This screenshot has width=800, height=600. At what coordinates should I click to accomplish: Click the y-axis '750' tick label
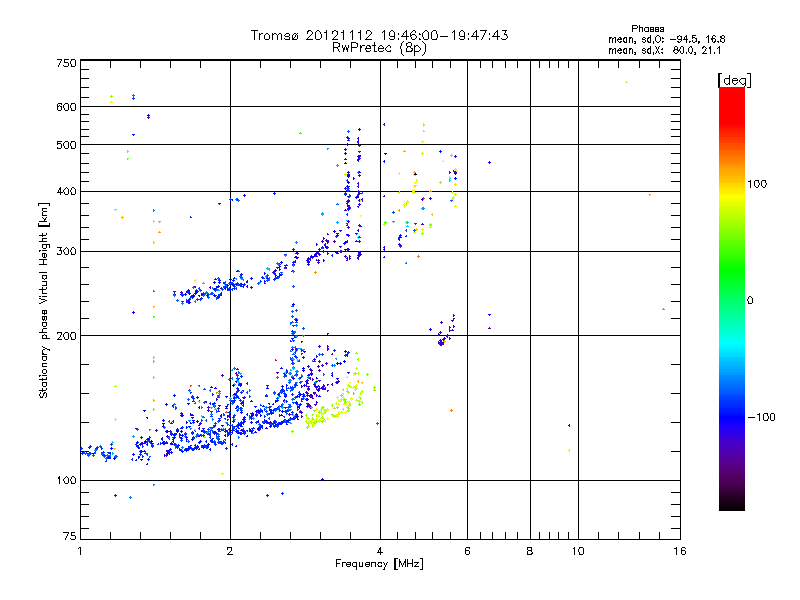coord(66,63)
